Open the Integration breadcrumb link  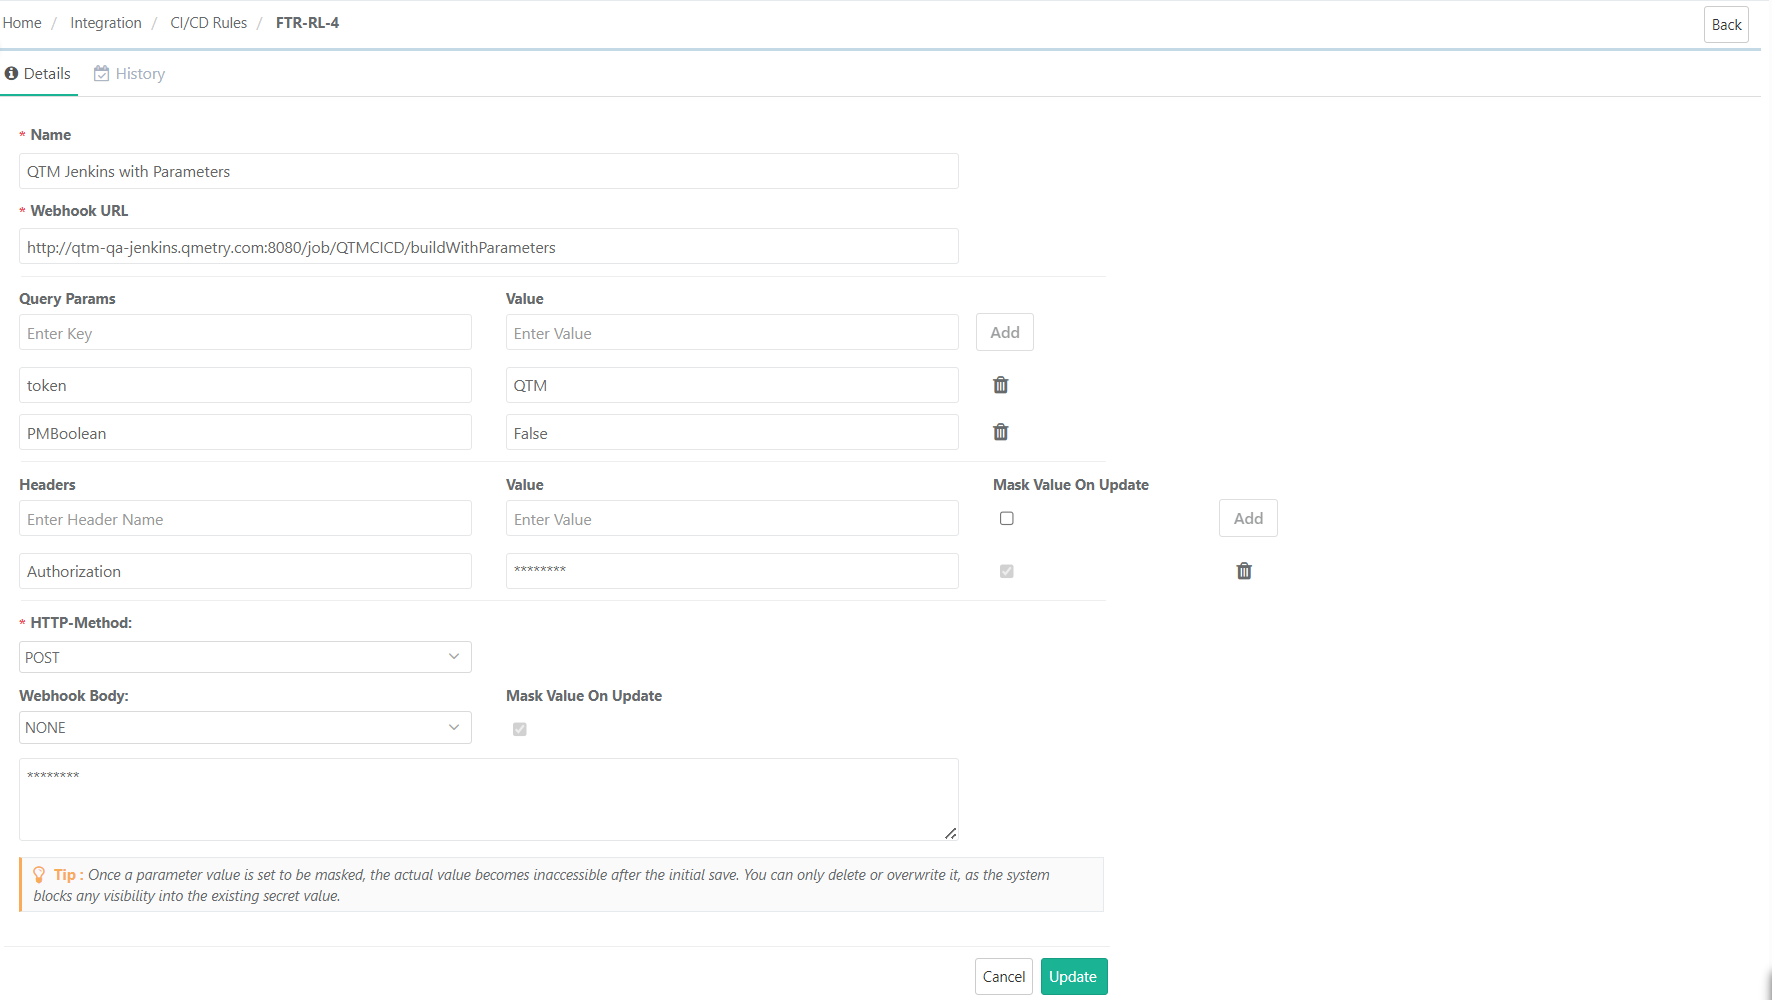105,22
